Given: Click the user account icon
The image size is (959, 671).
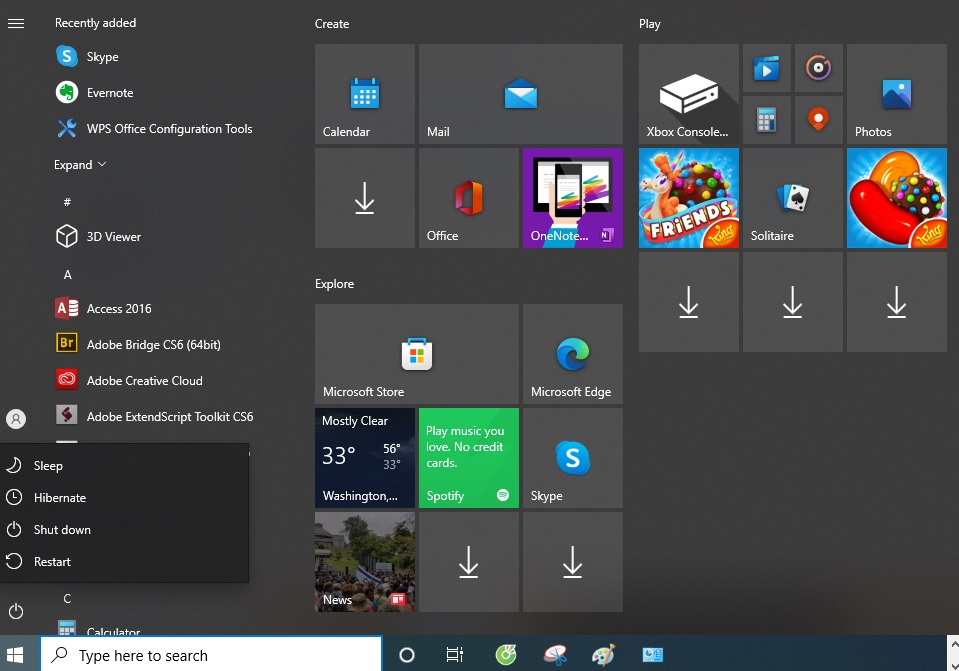Looking at the screenshot, I should coord(16,419).
